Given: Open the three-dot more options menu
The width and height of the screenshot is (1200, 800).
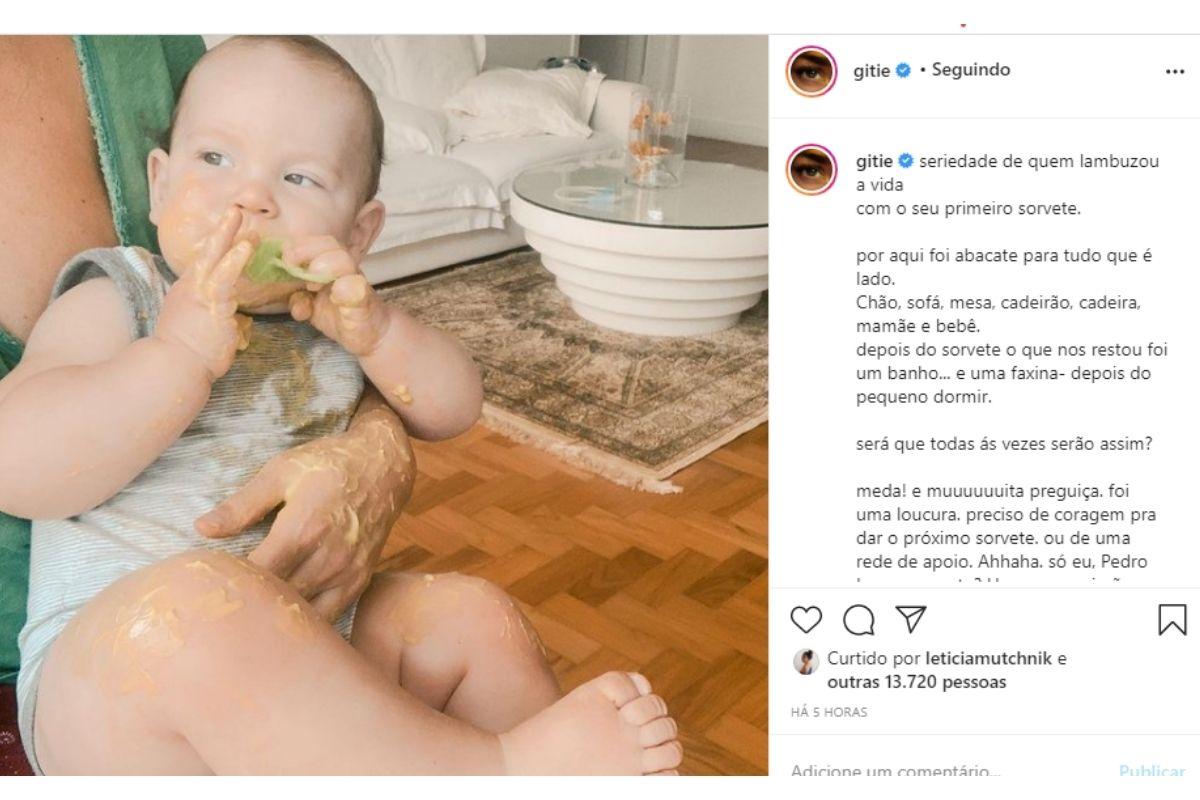Looking at the screenshot, I should [x=1175, y=72].
